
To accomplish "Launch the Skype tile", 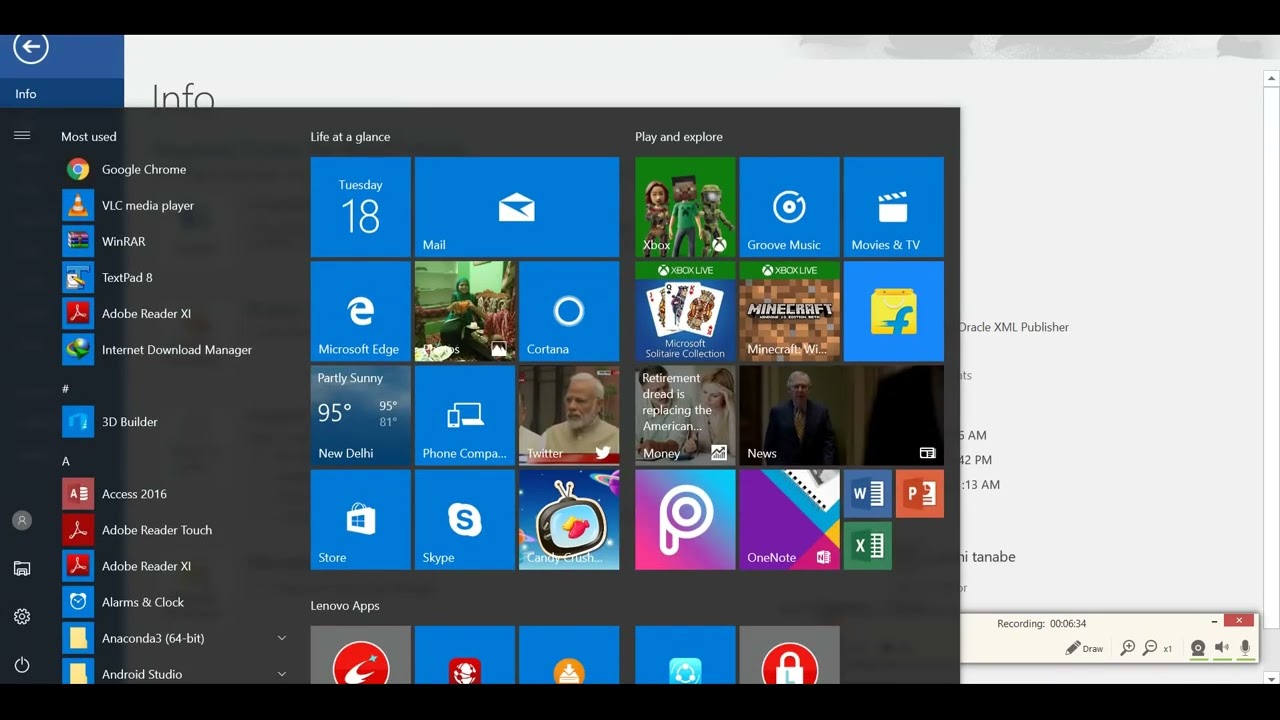I will [x=465, y=520].
